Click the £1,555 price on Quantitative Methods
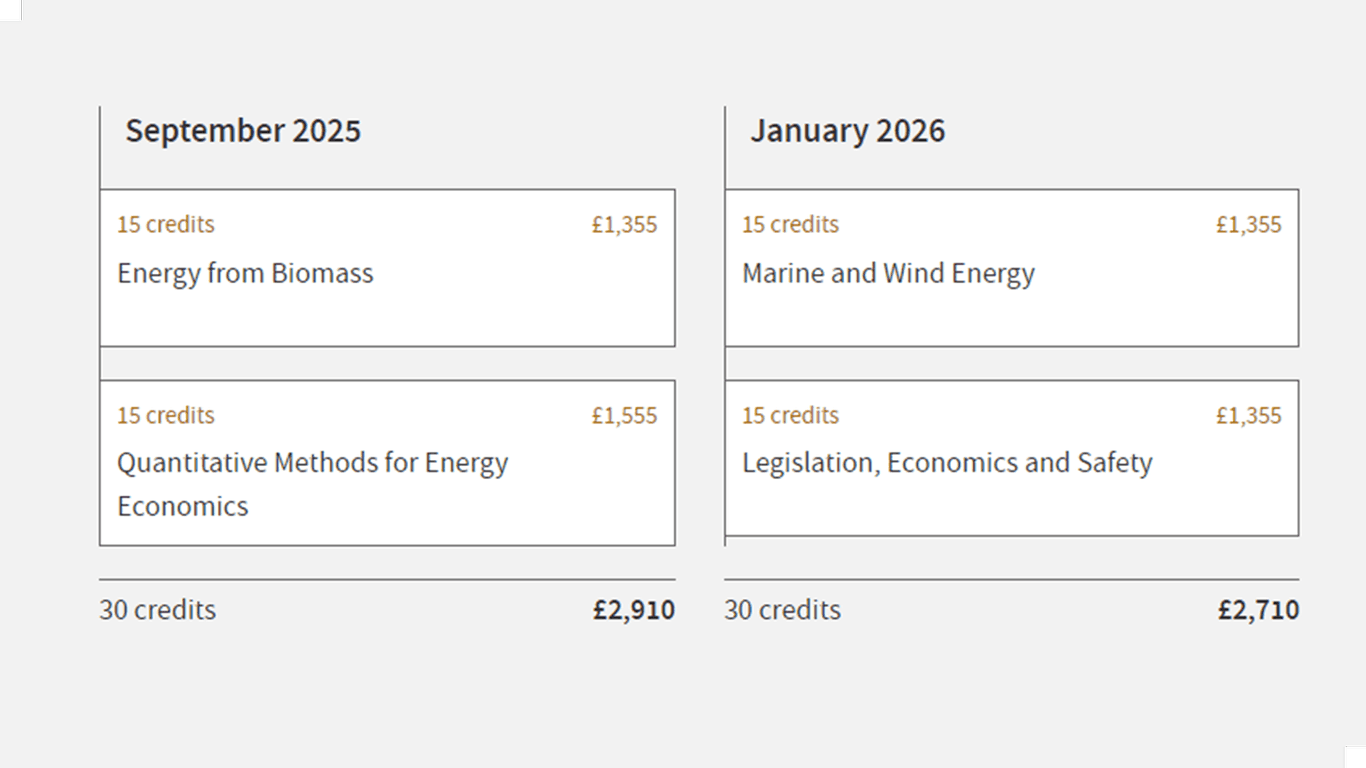Viewport: 1366px width, 768px height. tap(624, 416)
